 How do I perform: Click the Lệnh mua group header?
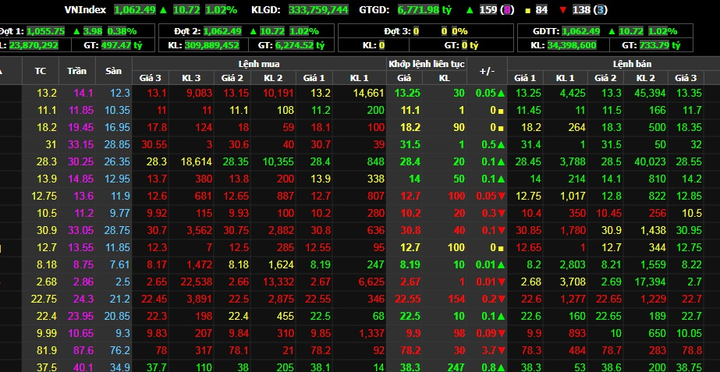[x=259, y=64]
